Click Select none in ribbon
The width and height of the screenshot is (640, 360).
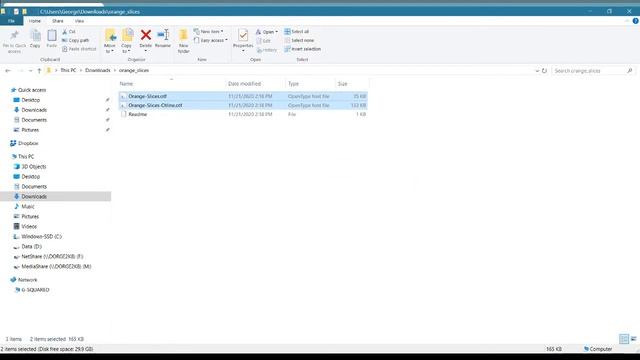point(299,40)
